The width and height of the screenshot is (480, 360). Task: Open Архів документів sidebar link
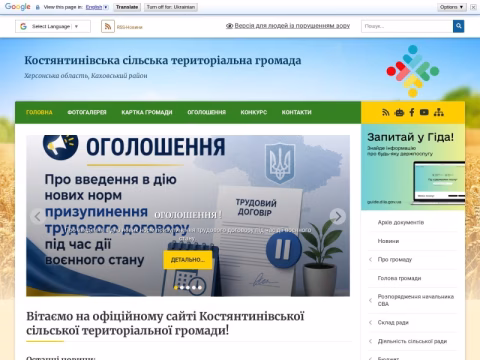pyautogui.click(x=401, y=222)
